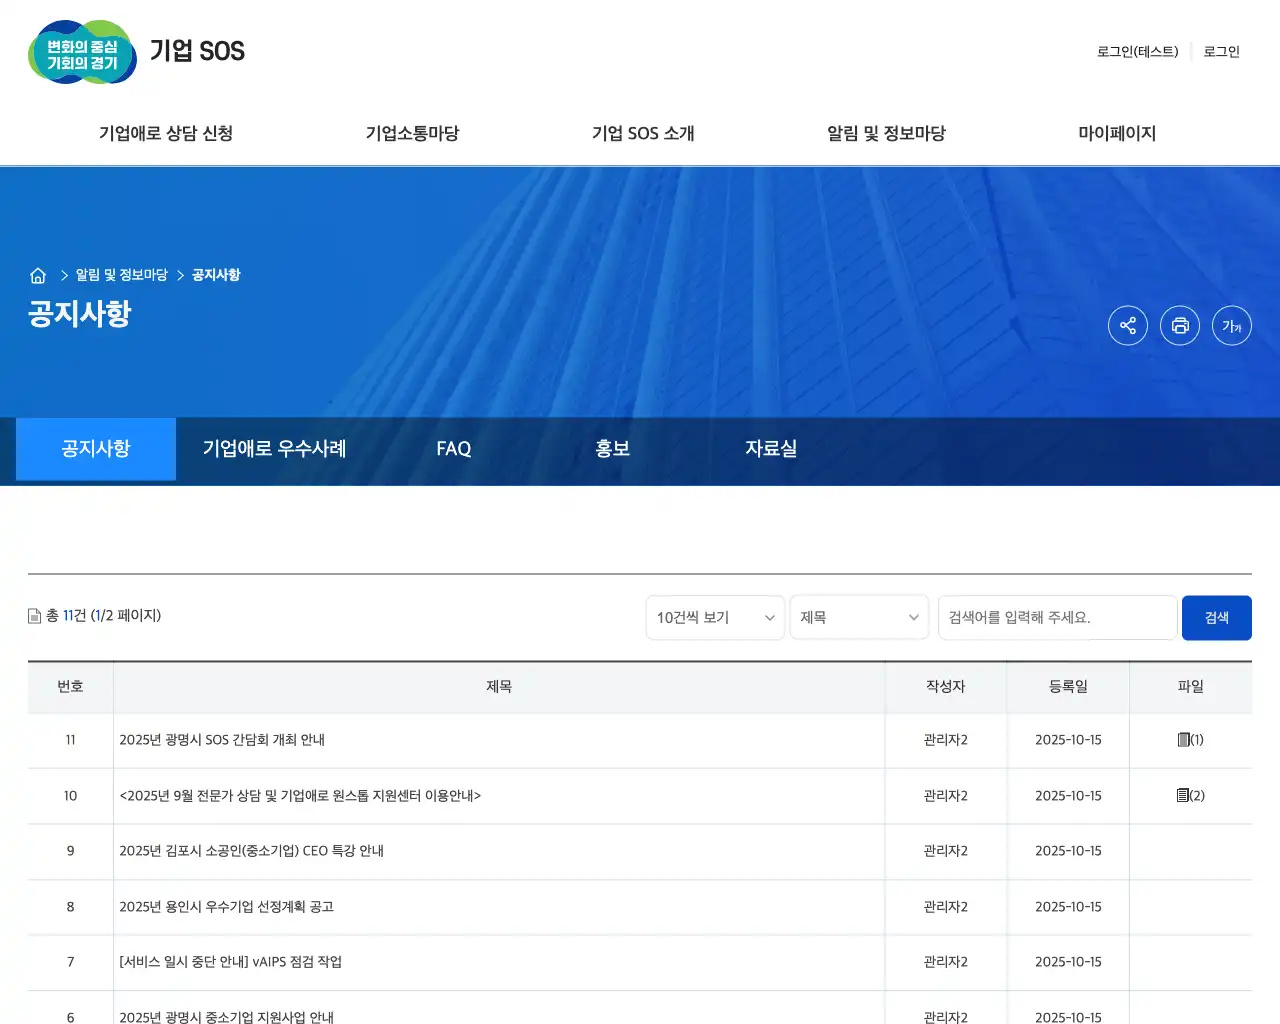This screenshot has height=1024, width=1280.
Task: Click the 검색 search button
Action: tap(1216, 617)
